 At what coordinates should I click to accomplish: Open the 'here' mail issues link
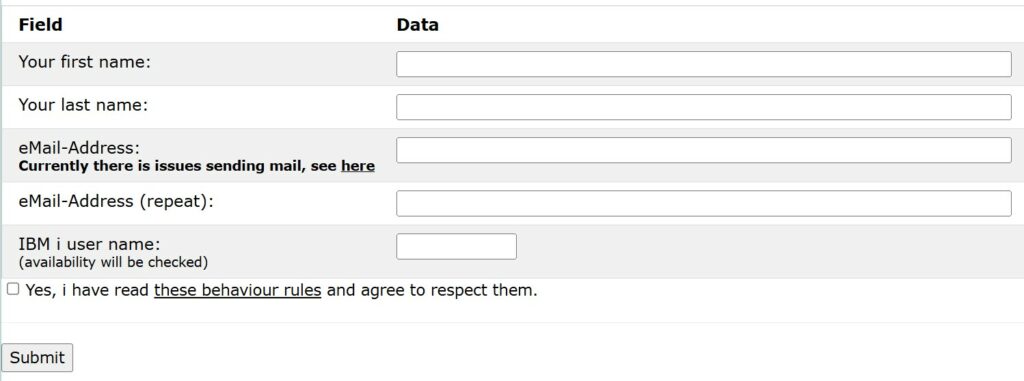click(358, 166)
